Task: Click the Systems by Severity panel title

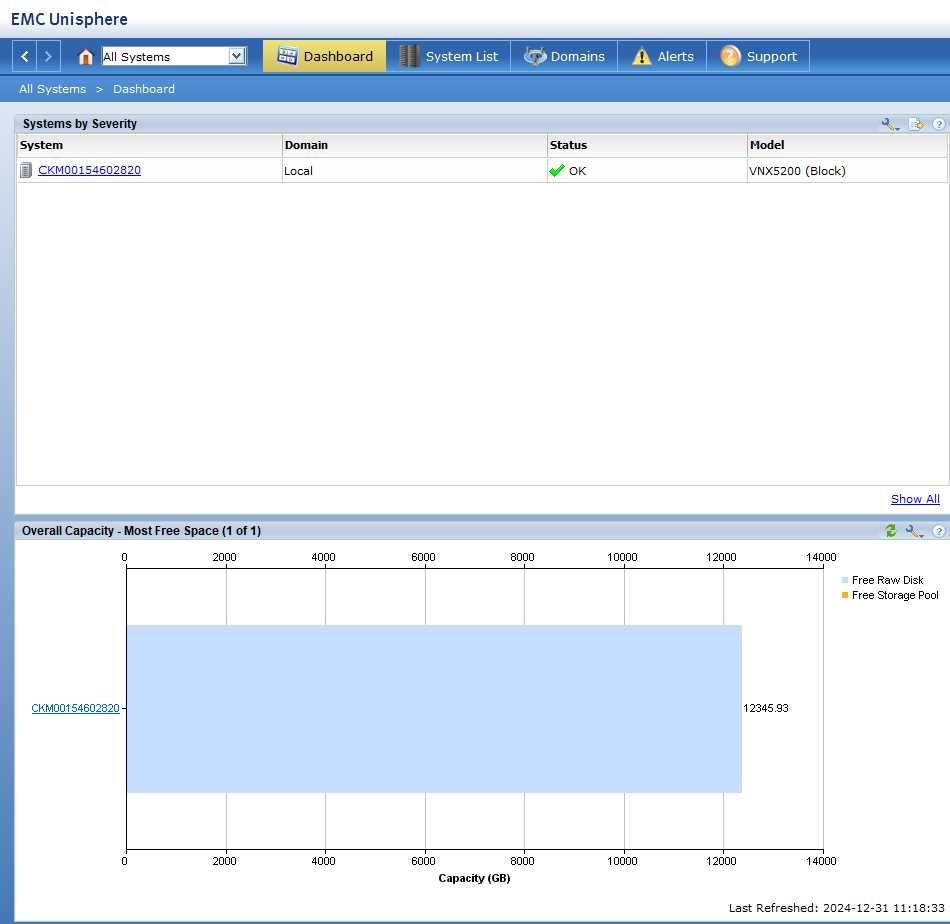Action: click(x=80, y=124)
